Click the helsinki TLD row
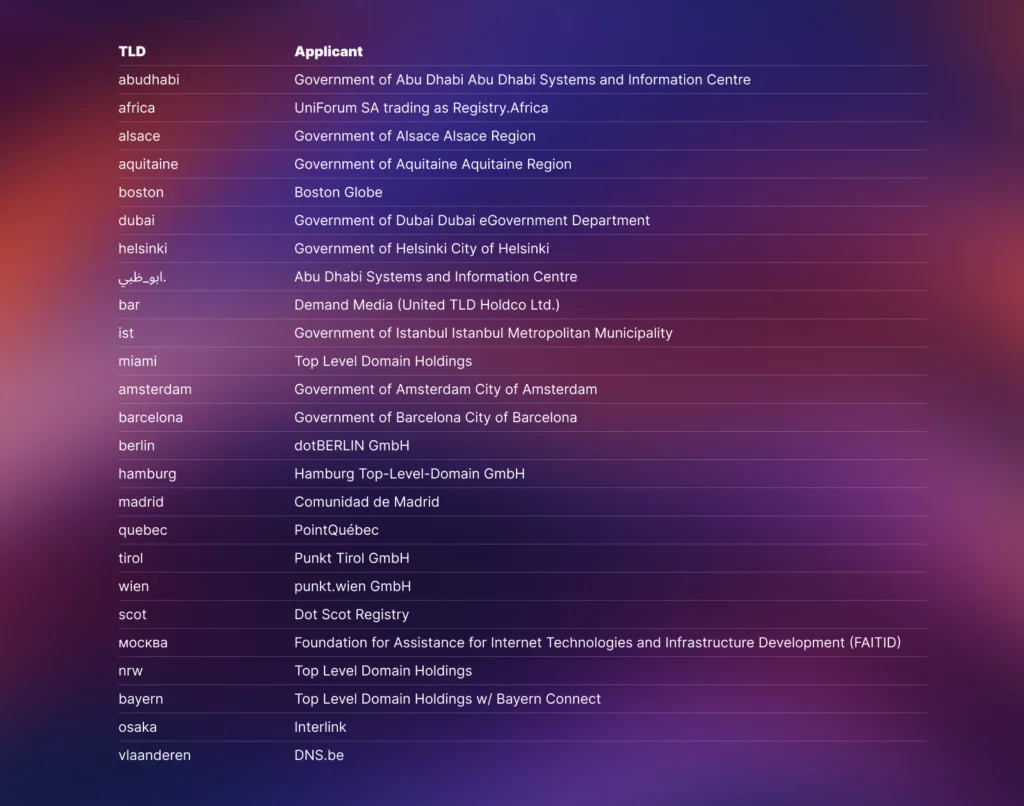Viewport: 1024px width, 806px height. coord(143,248)
